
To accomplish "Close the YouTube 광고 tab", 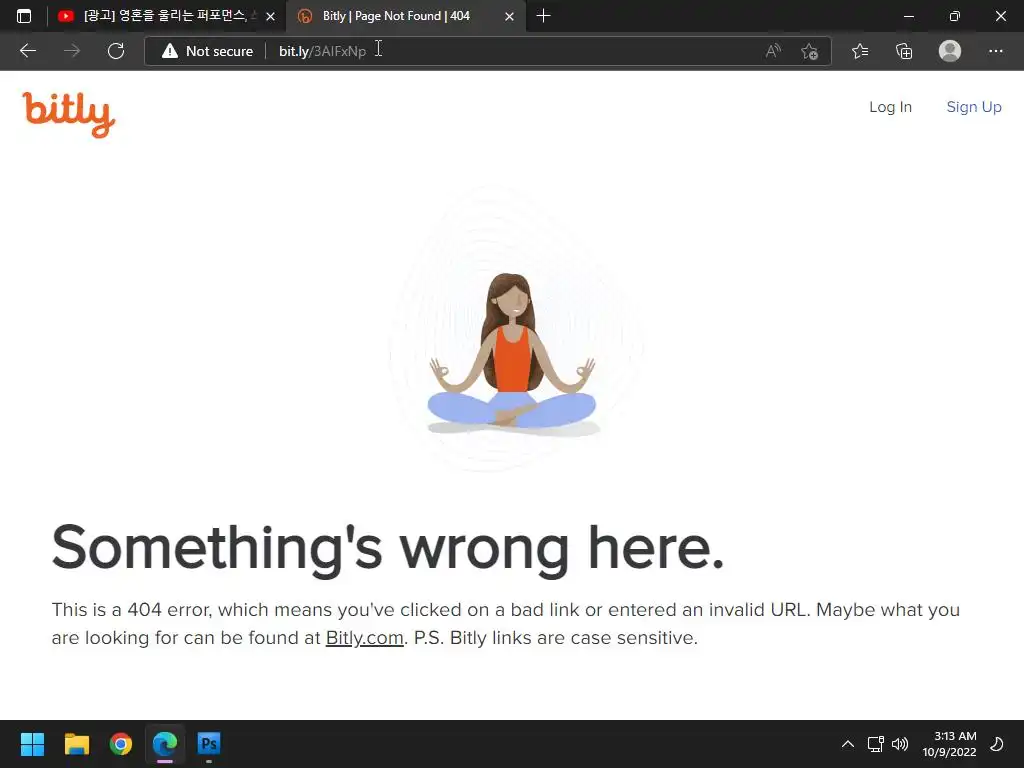I will [270, 16].
